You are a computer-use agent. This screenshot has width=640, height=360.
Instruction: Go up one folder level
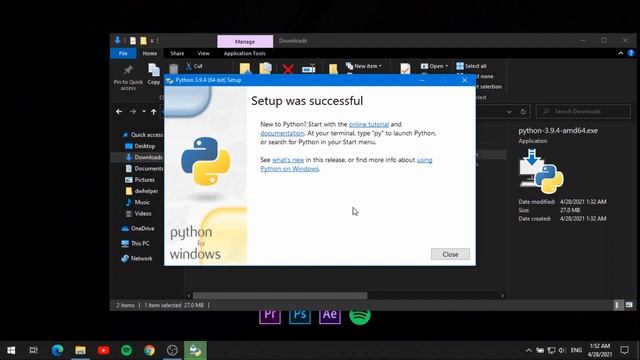(153, 111)
